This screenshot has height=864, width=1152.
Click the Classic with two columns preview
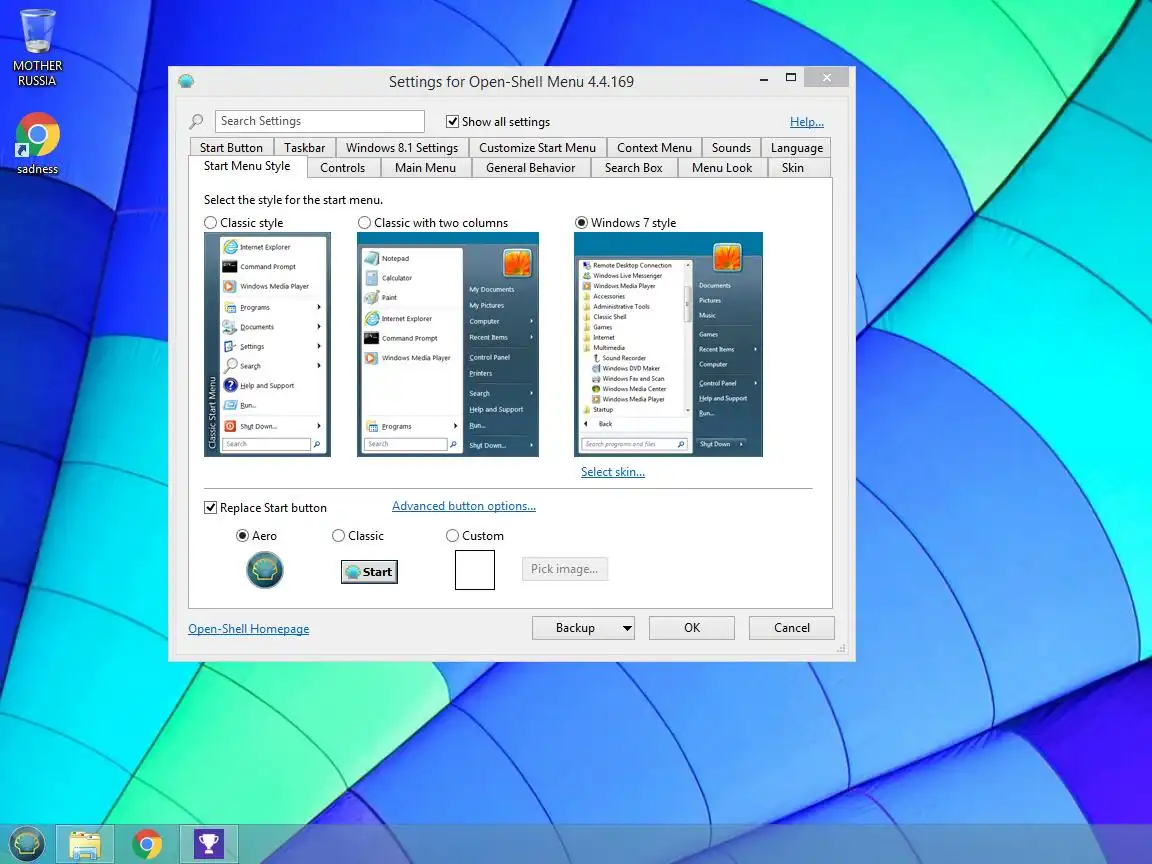point(448,345)
